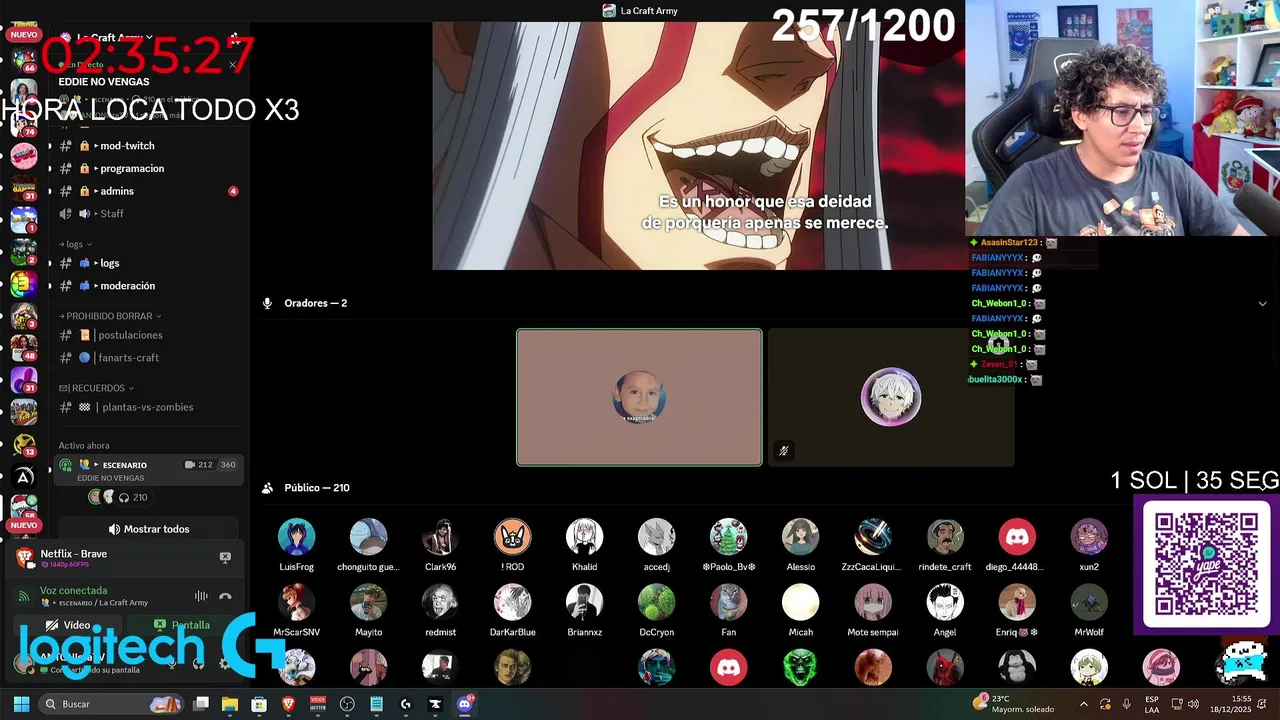Screen dimensions: 1280x720
Task: Click the Mostrar todos button
Action: pos(148,529)
